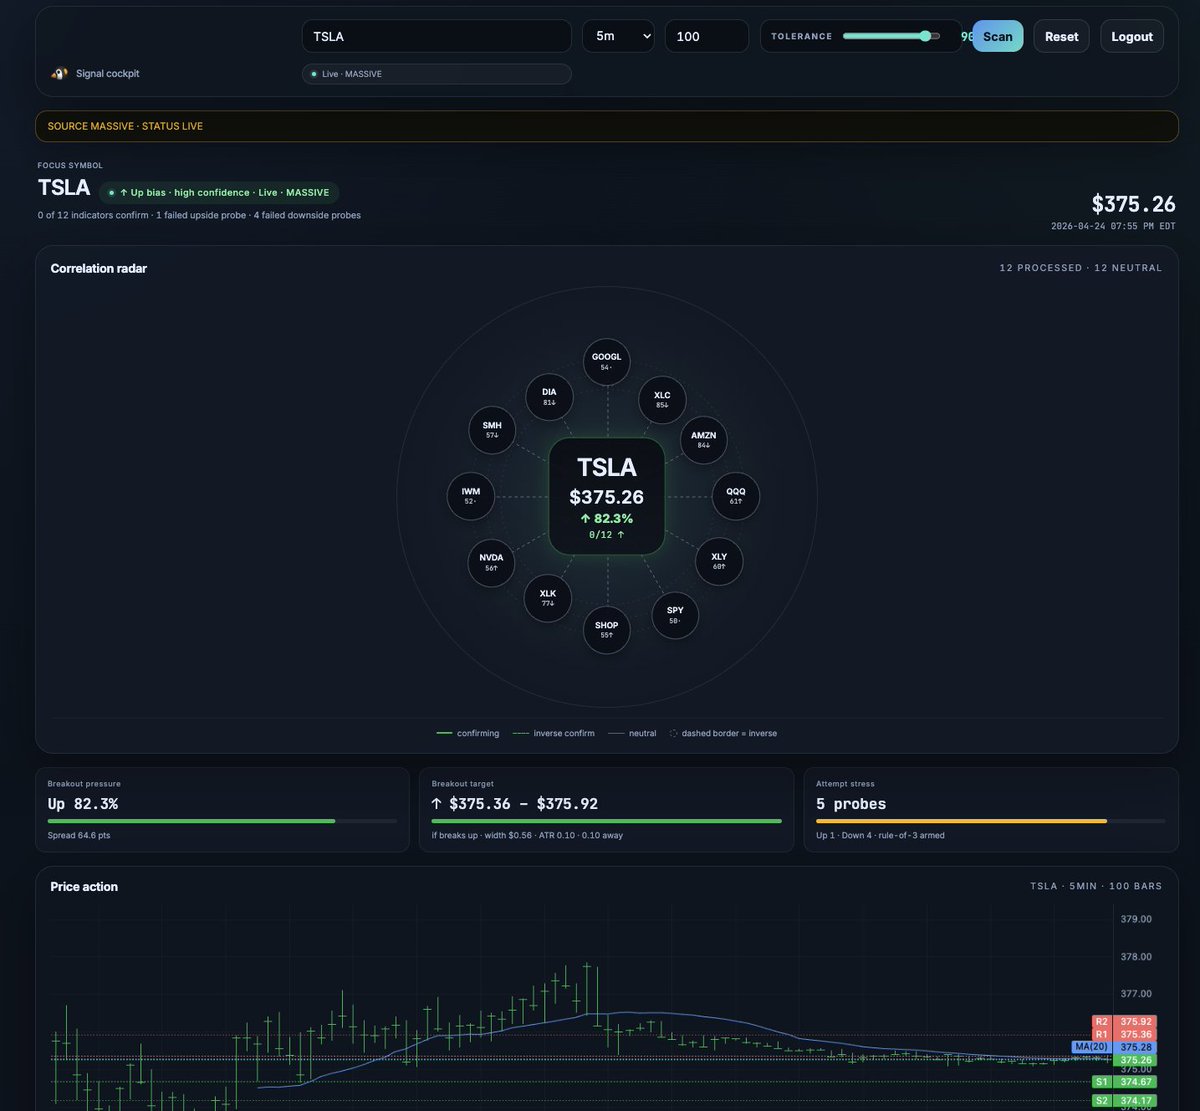The width and height of the screenshot is (1200, 1111).
Task: Select the GOOGL node on the radar
Action: 606,362
